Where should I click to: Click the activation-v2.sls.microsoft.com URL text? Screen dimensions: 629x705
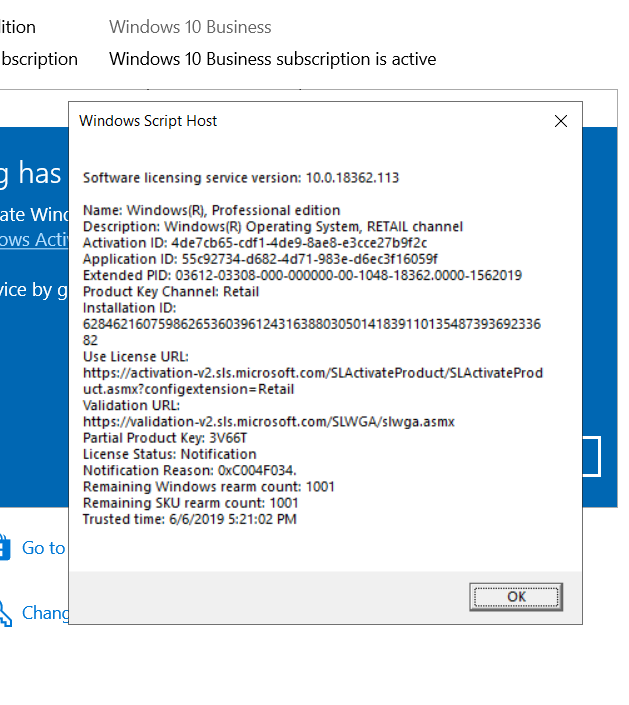click(x=313, y=381)
